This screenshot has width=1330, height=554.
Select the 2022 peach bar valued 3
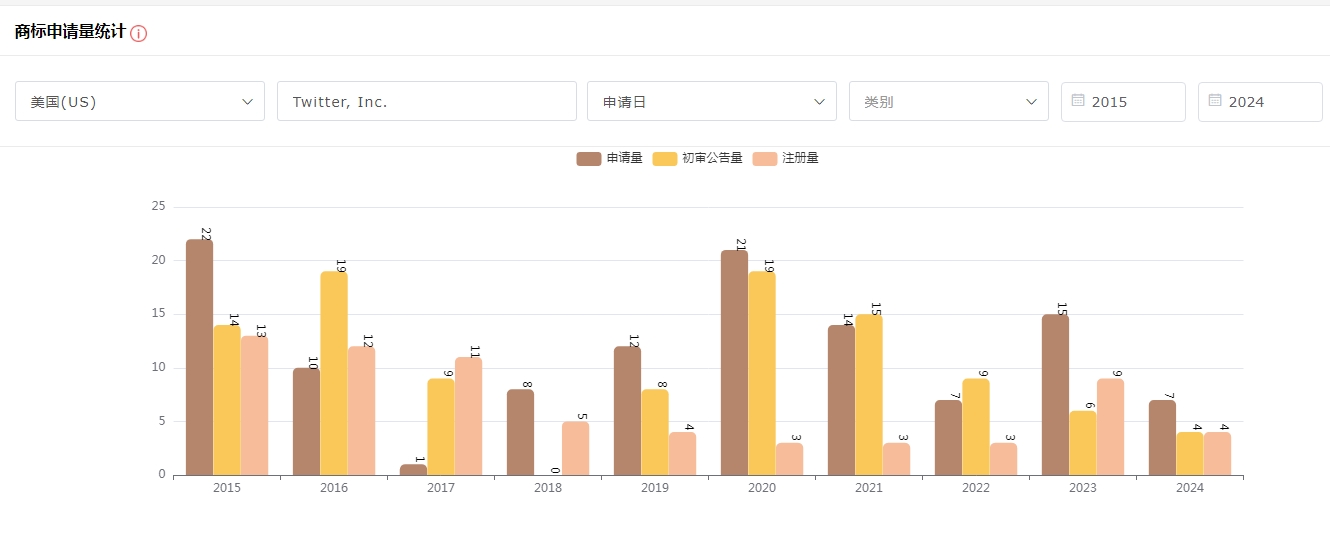(x=1003, y=459)
